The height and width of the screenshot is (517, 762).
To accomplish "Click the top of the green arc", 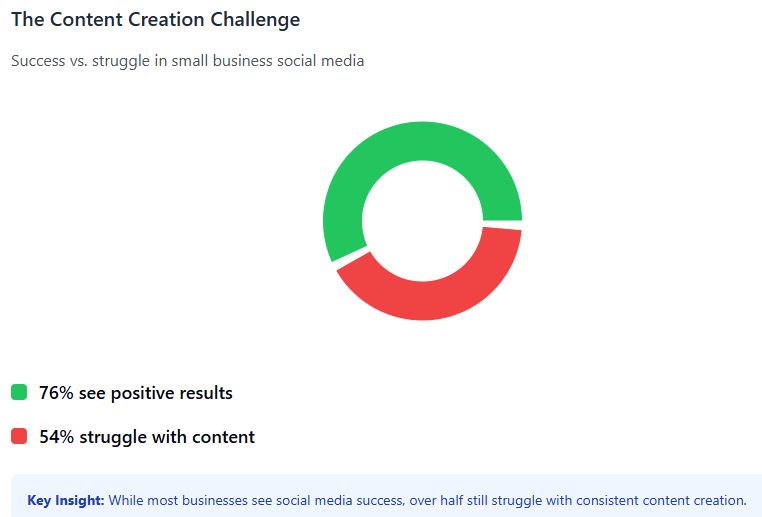I will 422,141.
